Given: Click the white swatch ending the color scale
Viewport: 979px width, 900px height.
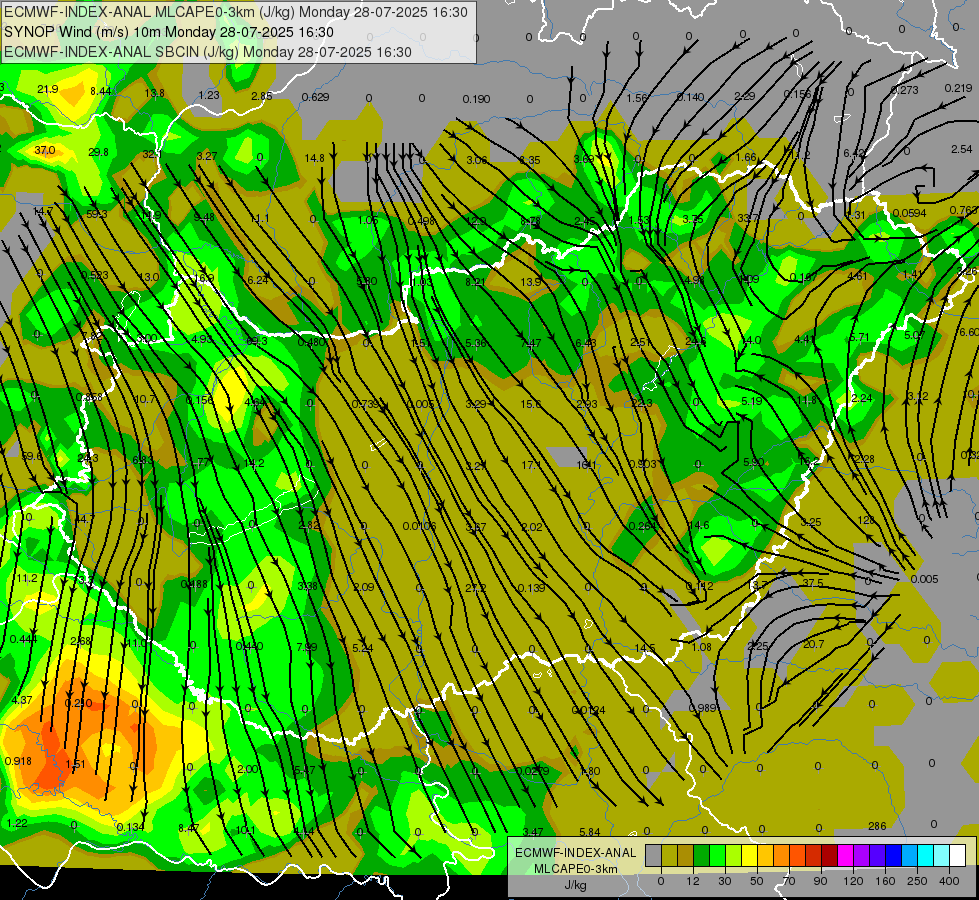Looking at the screenshot, I should click(957, 855).
